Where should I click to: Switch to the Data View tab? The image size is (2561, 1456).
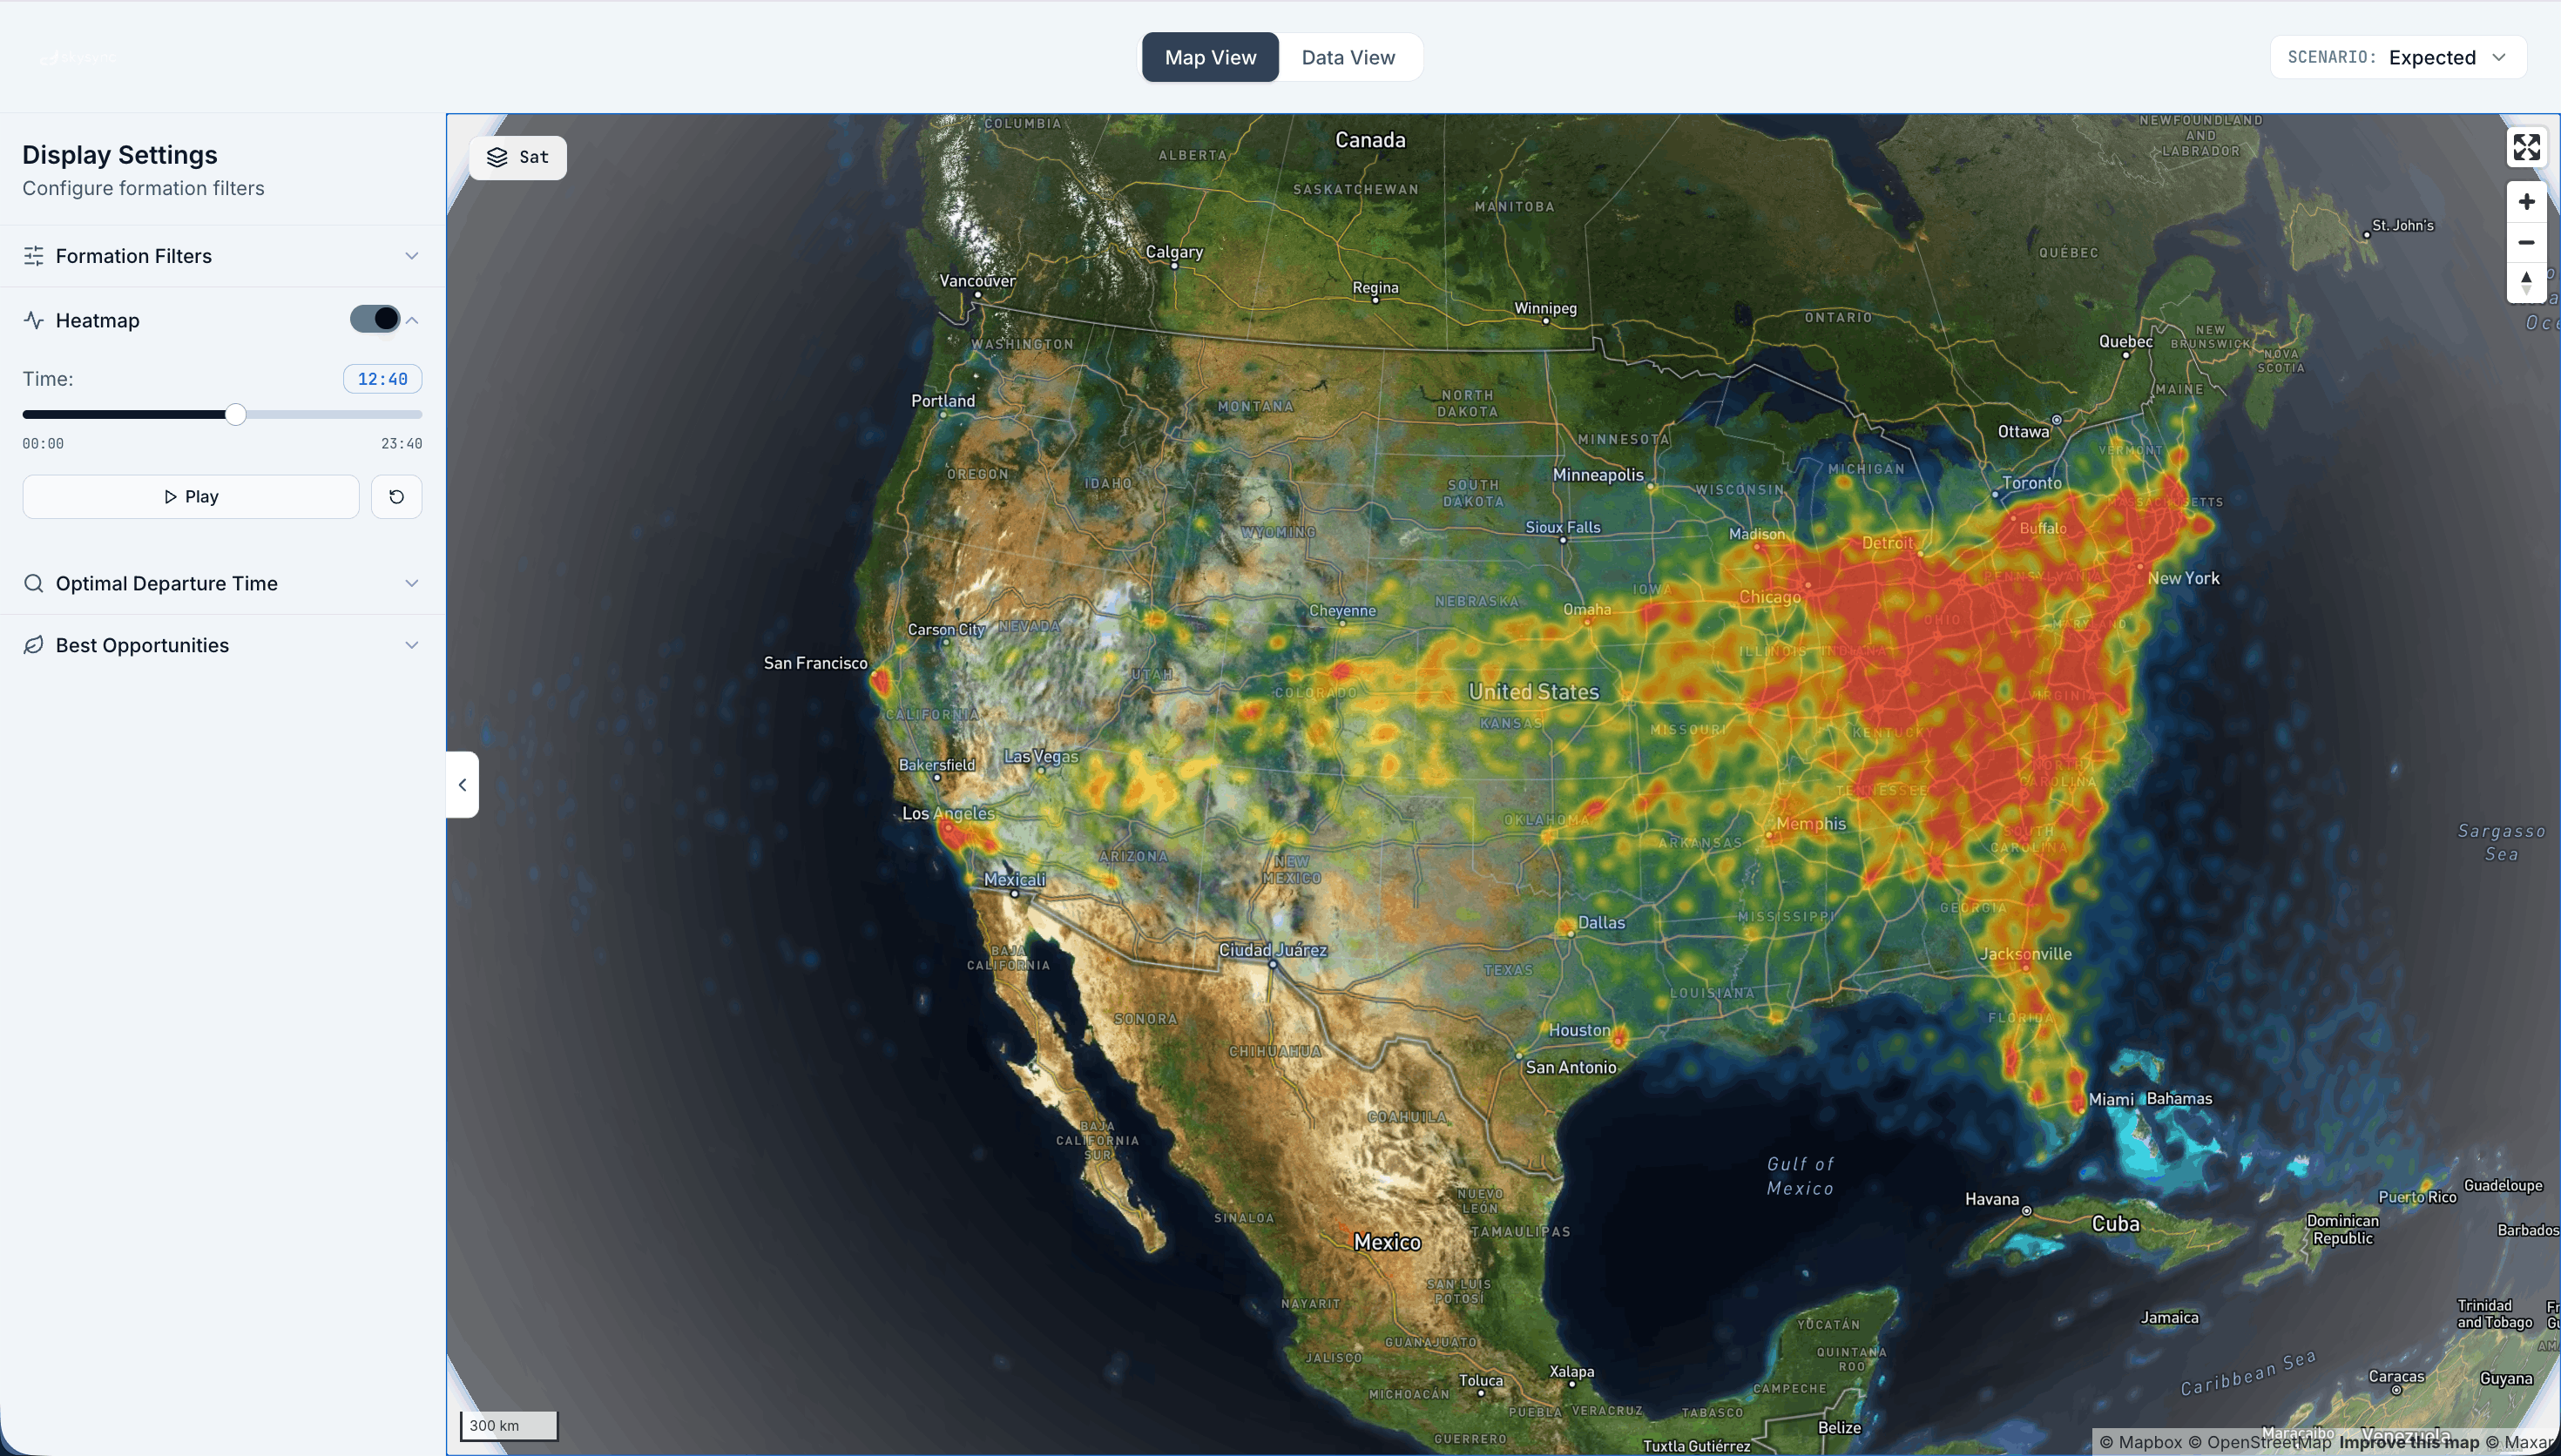(x=1348, y=57)
